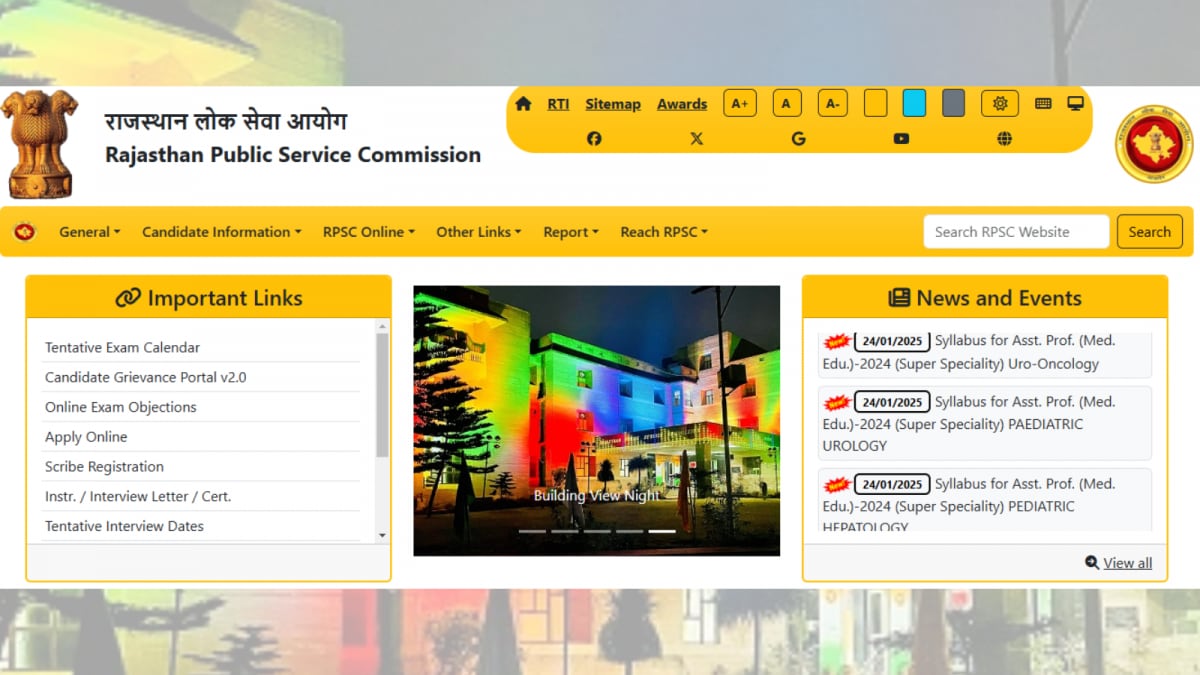Reset font size with the A button
Screen dimensions: 1200x675
[786, 102]
